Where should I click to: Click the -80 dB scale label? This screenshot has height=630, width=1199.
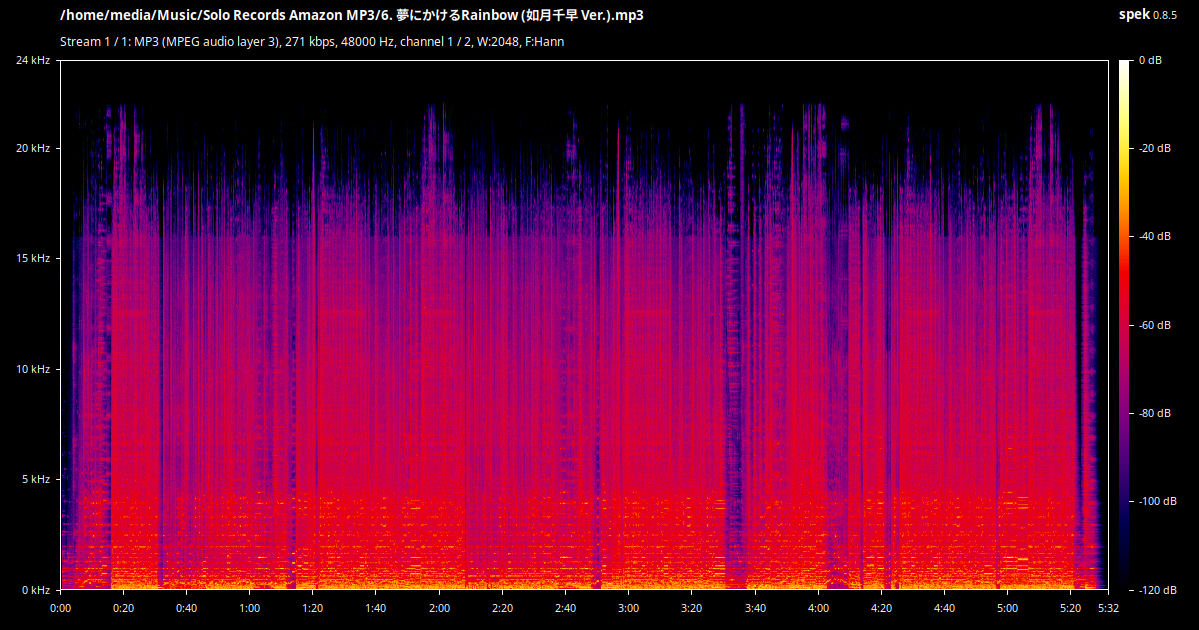[x=1155, y=413]
